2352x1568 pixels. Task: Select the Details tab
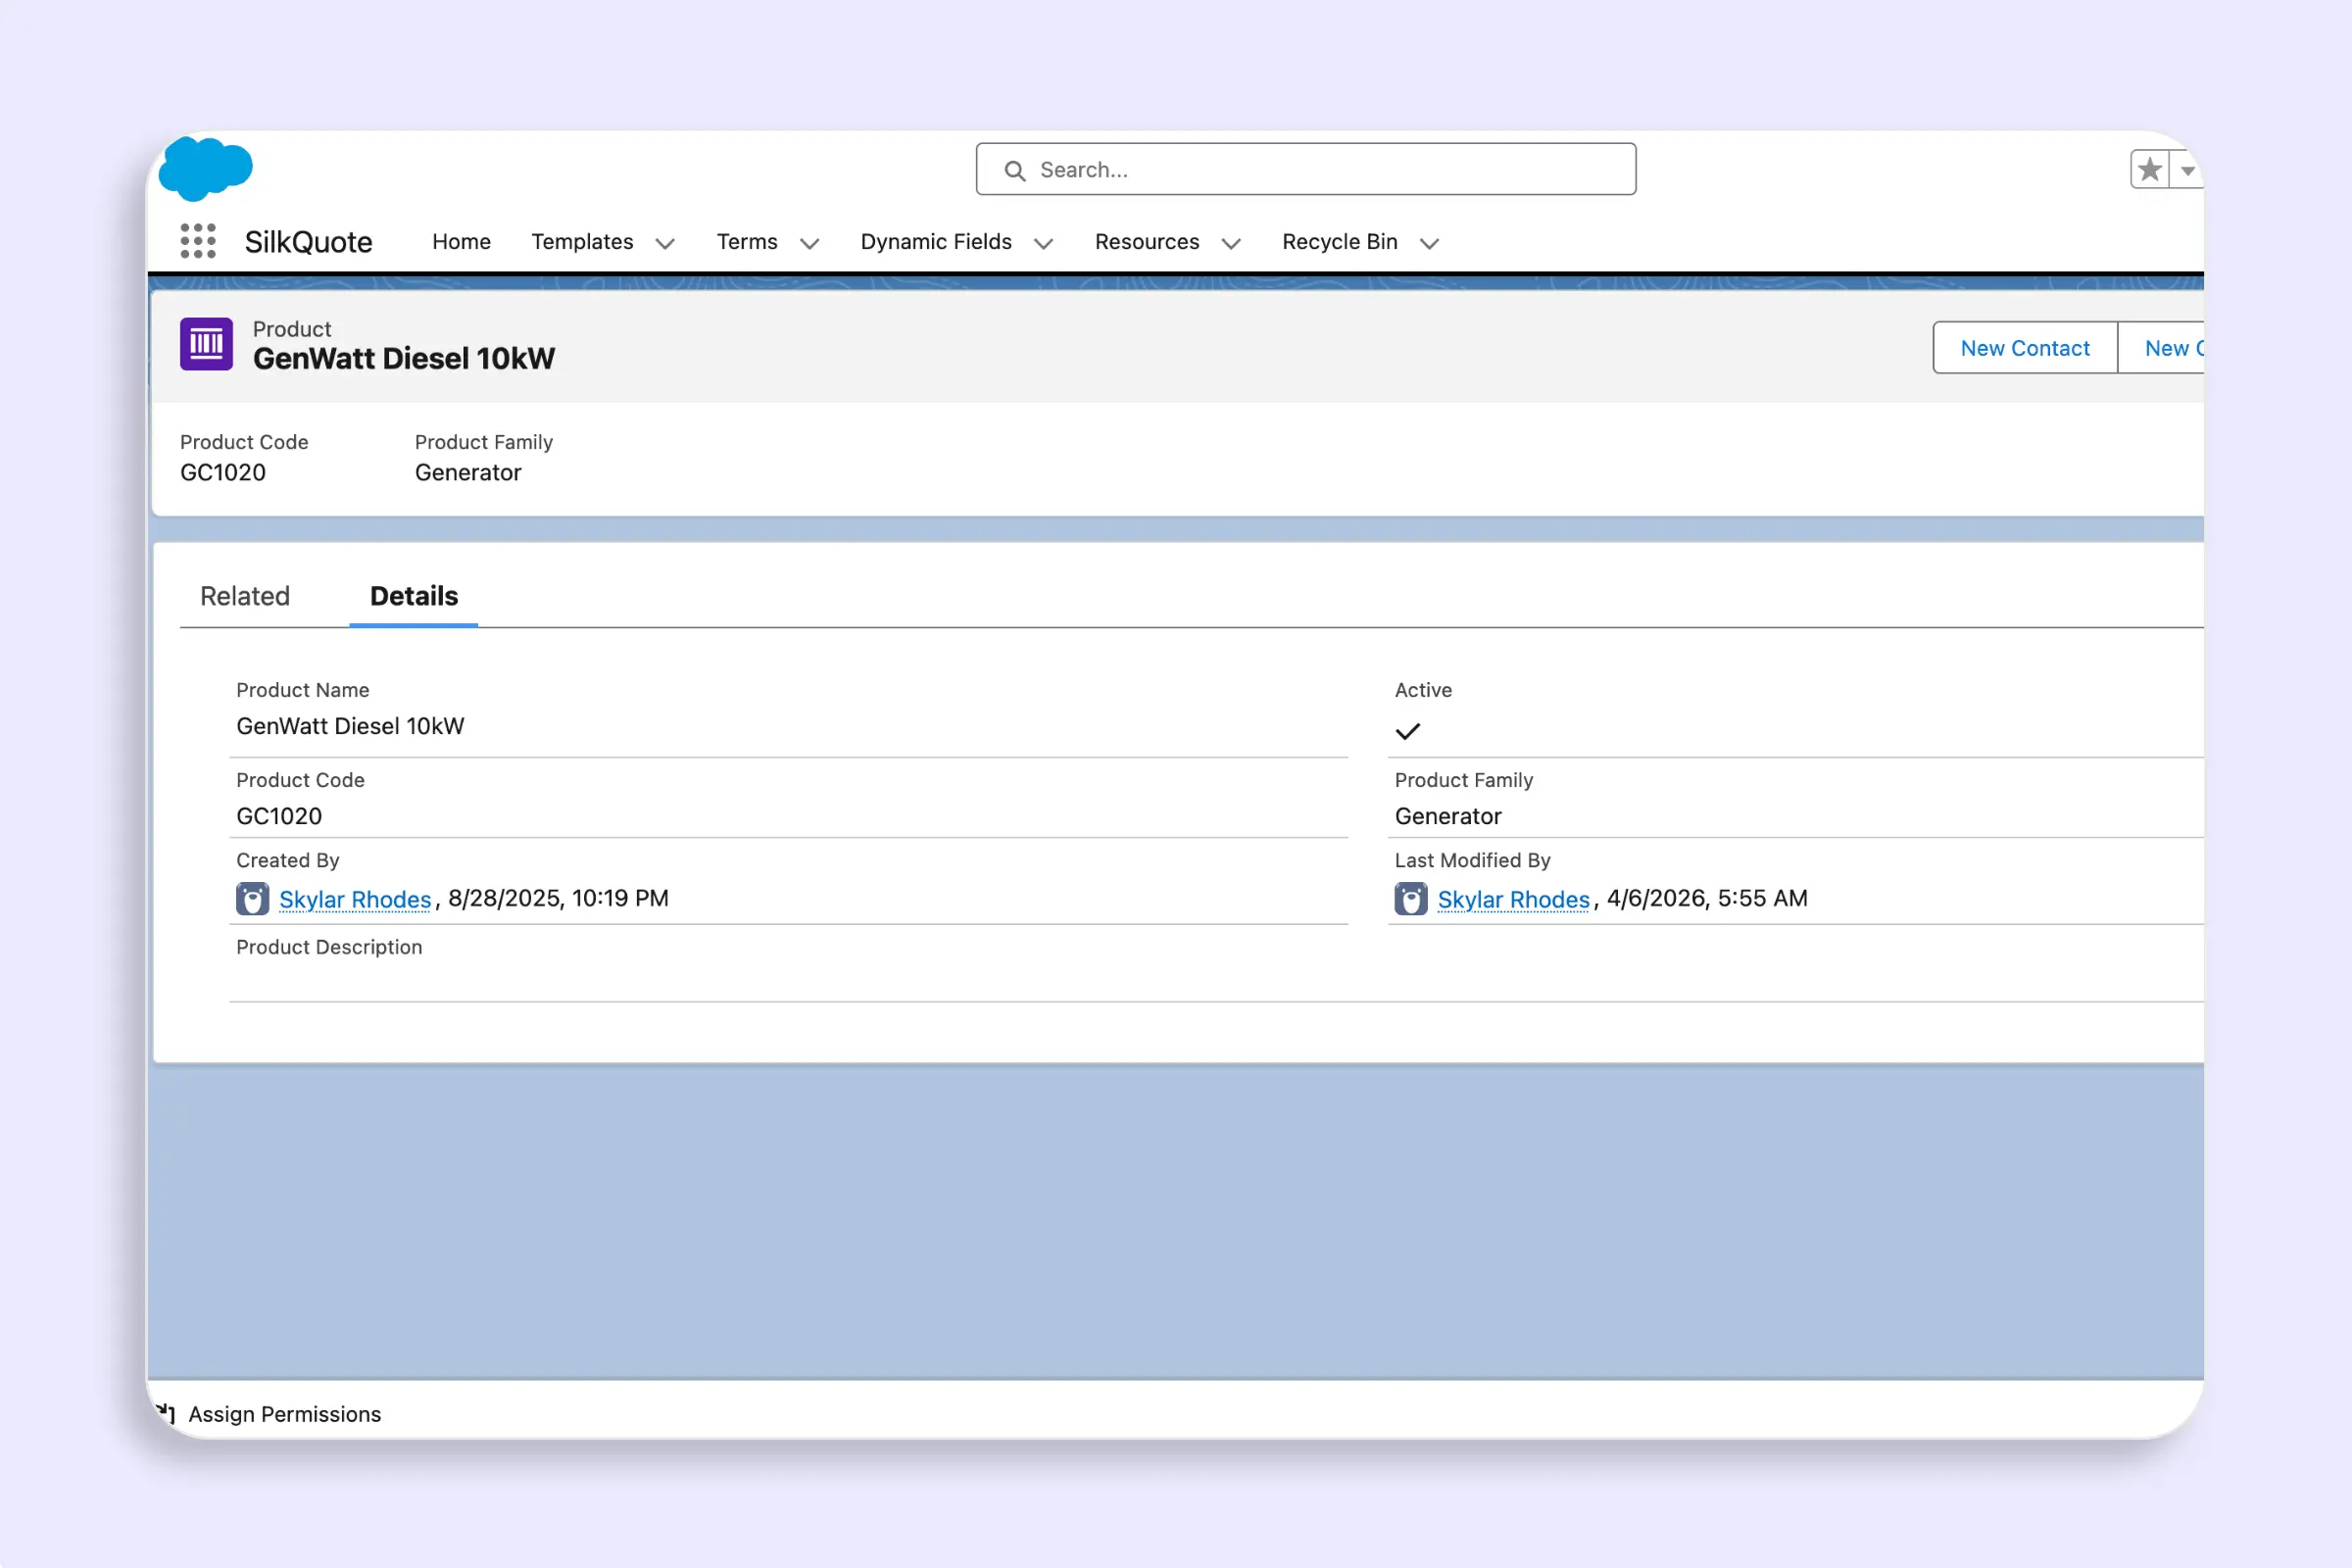coord(414,596)
